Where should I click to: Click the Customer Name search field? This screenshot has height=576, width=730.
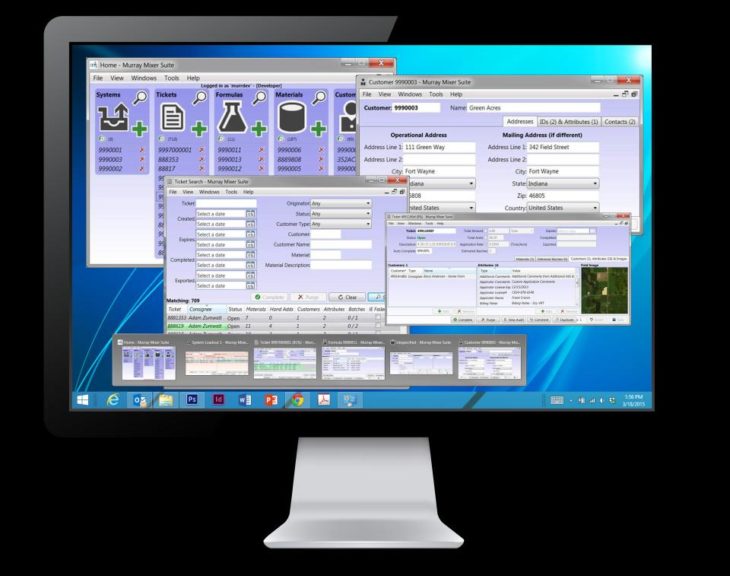point(341,244)
